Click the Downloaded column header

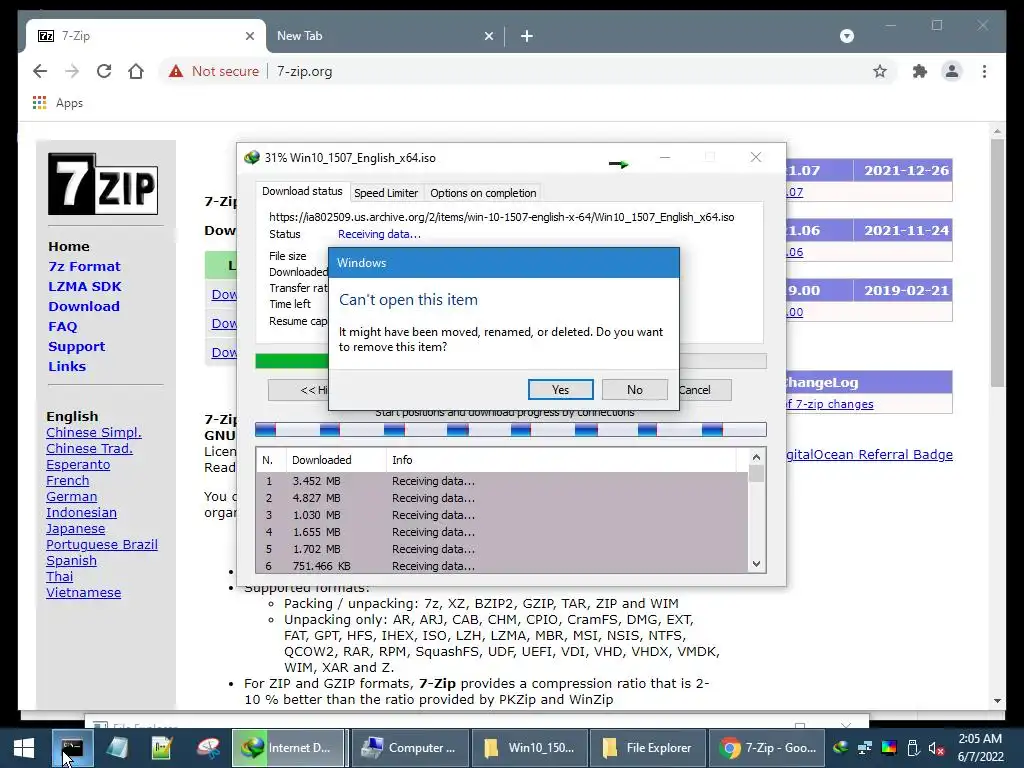coord(336,460)
